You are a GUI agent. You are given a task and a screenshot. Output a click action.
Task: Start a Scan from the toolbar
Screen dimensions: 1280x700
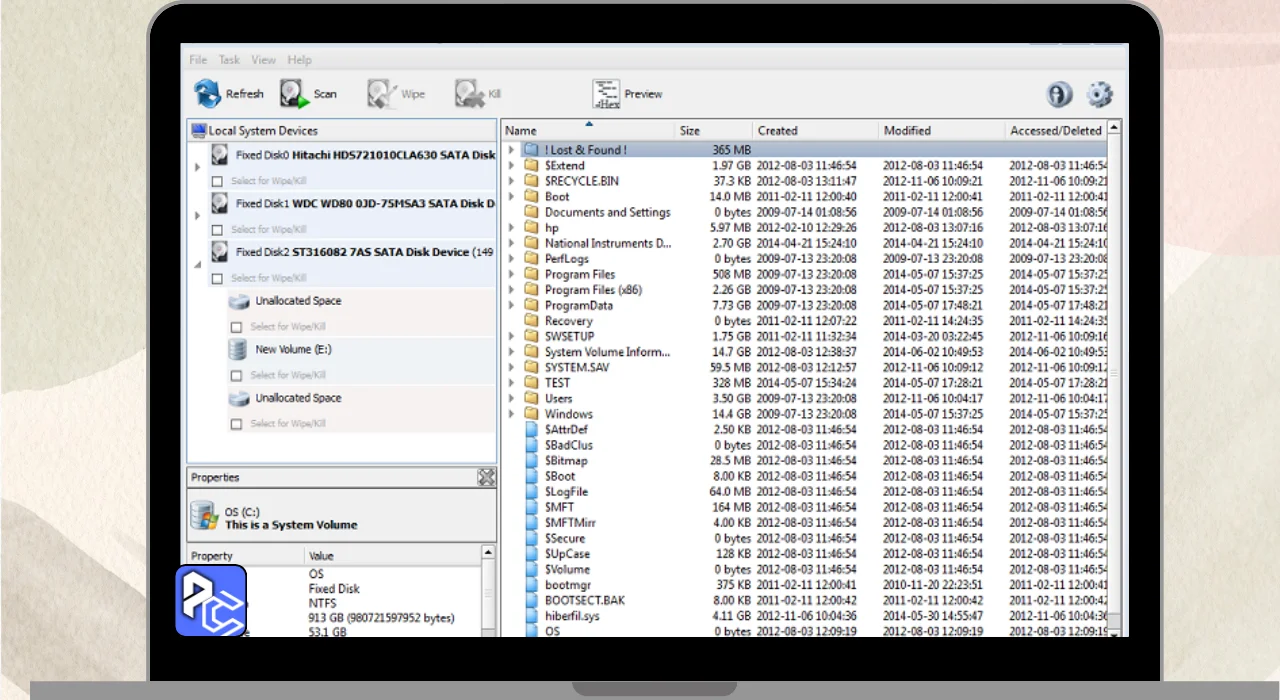(x=291, y=94)
